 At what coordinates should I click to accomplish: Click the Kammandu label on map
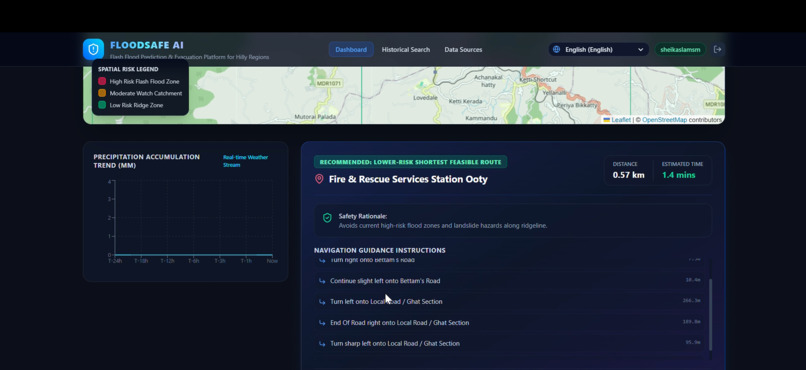pos(481,118)
